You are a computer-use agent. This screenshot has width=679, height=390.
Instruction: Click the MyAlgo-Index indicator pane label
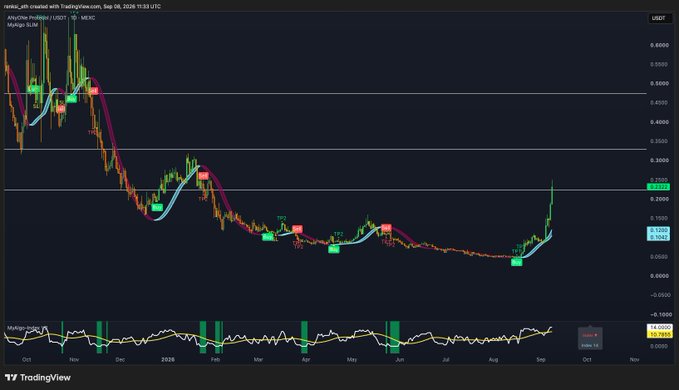pos(27,328)
